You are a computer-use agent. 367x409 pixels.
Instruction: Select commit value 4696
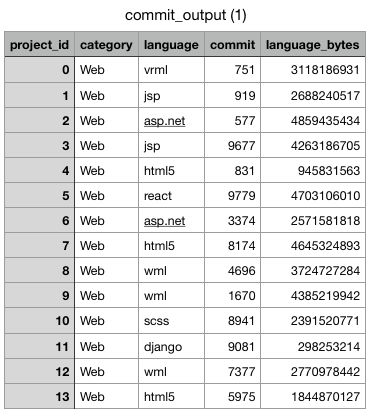(232, 270)
